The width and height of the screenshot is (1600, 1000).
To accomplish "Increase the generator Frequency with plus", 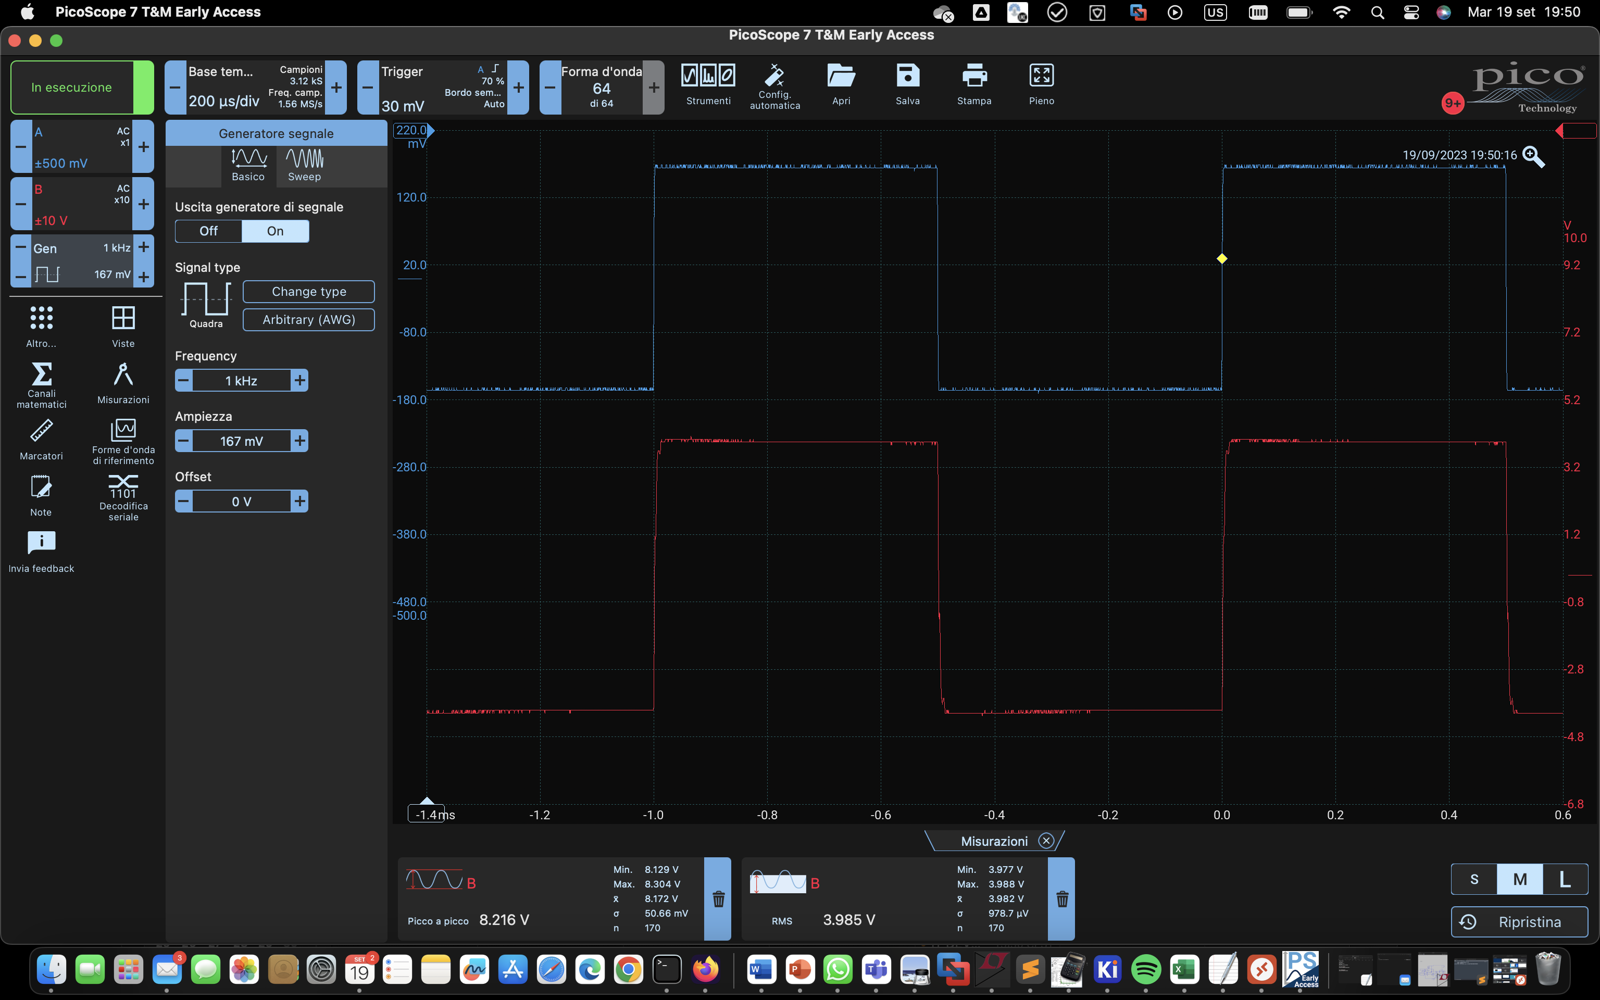I will (x=299, y=381).
